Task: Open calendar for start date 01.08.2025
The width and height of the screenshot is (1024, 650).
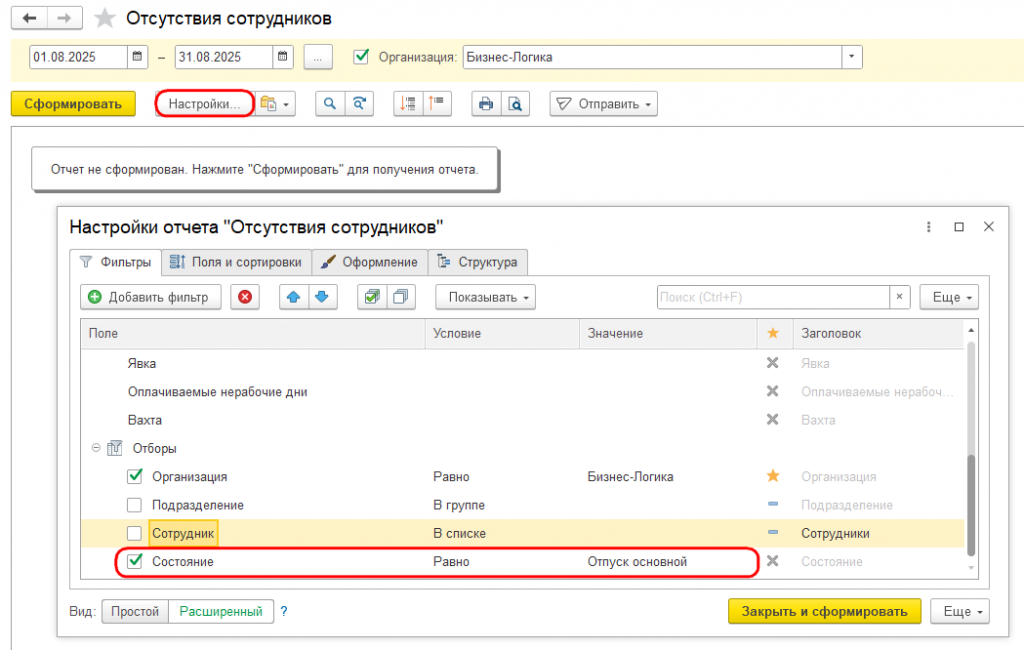Action: (137, 57)
